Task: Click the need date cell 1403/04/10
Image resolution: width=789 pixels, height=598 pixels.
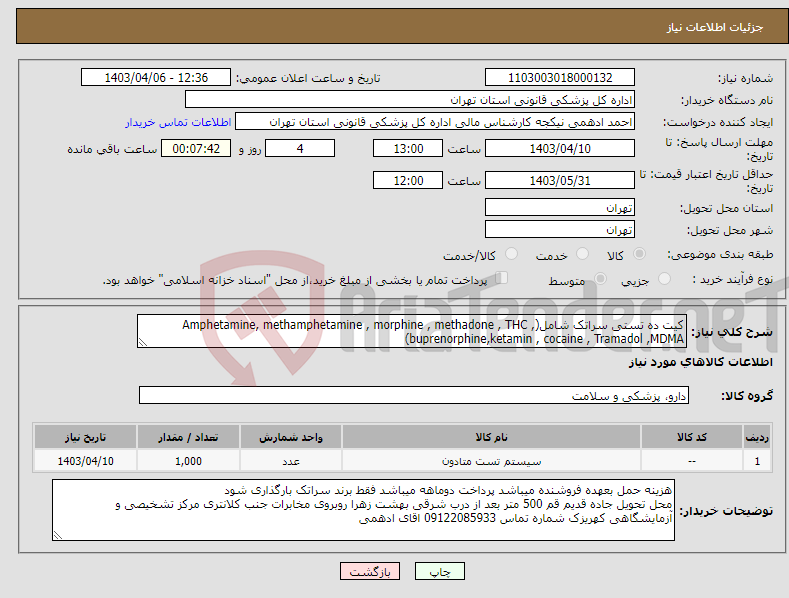Action: [85, 461]
